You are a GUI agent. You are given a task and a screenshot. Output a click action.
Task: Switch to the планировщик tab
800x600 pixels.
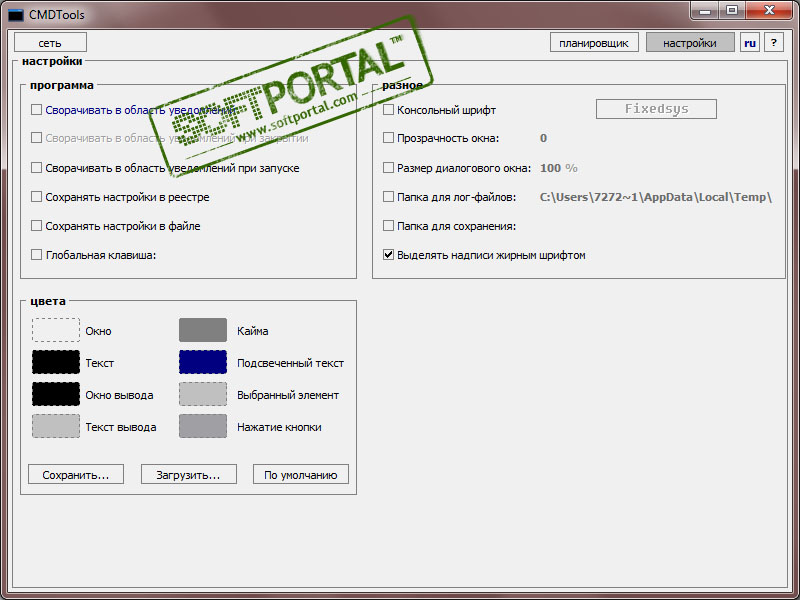(594, 43)
